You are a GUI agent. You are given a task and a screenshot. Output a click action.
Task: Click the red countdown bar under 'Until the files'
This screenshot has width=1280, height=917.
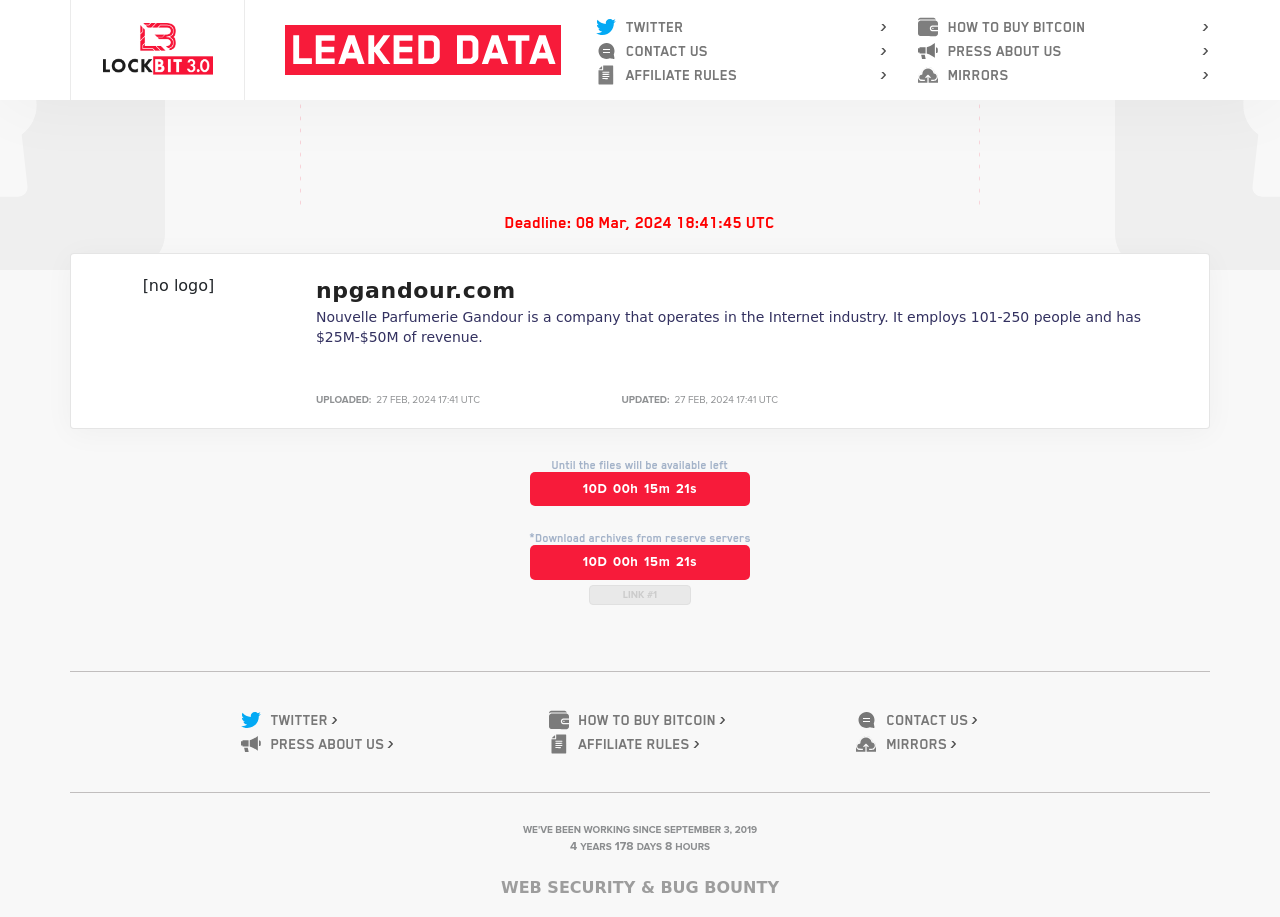click(640, 489)
